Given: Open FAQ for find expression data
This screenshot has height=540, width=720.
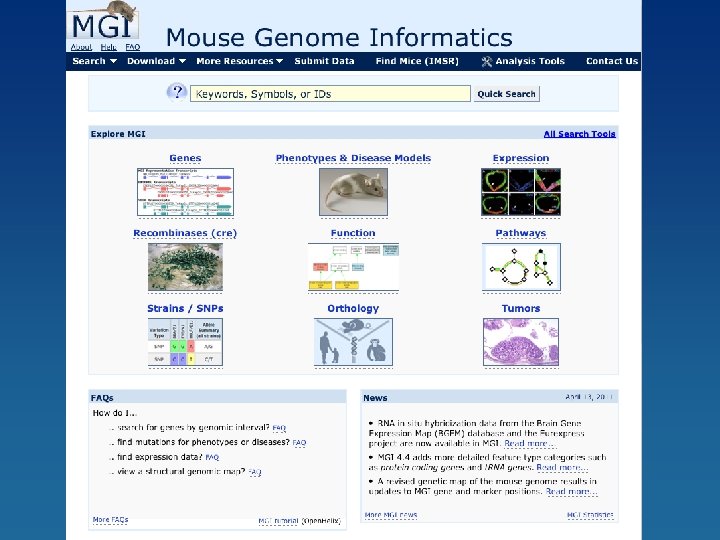Looking at the screenshot, I should tap(212, 457).
